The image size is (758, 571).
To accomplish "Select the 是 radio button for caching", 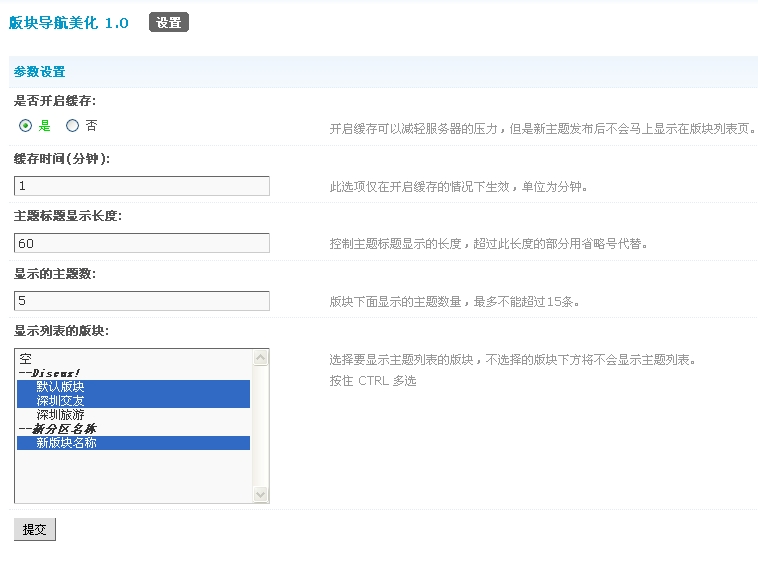I will [x=26, y=126].
